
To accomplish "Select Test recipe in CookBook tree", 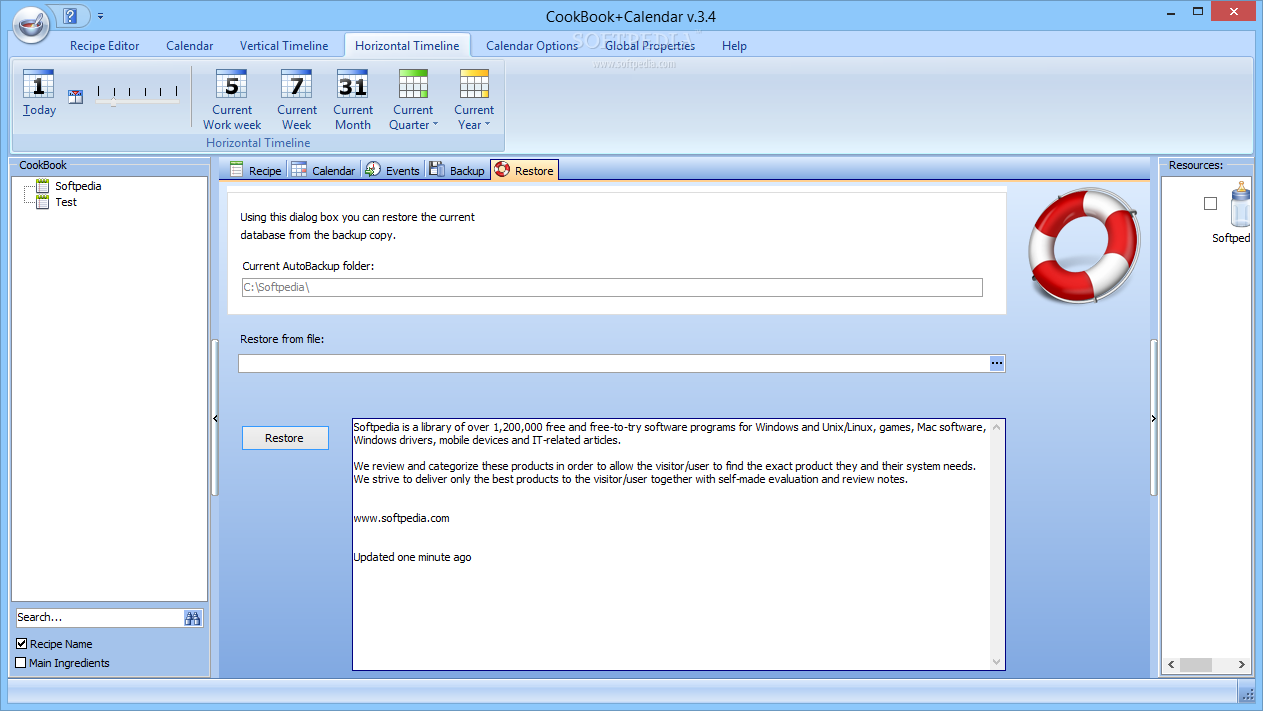I will click(x=66, y=202).
